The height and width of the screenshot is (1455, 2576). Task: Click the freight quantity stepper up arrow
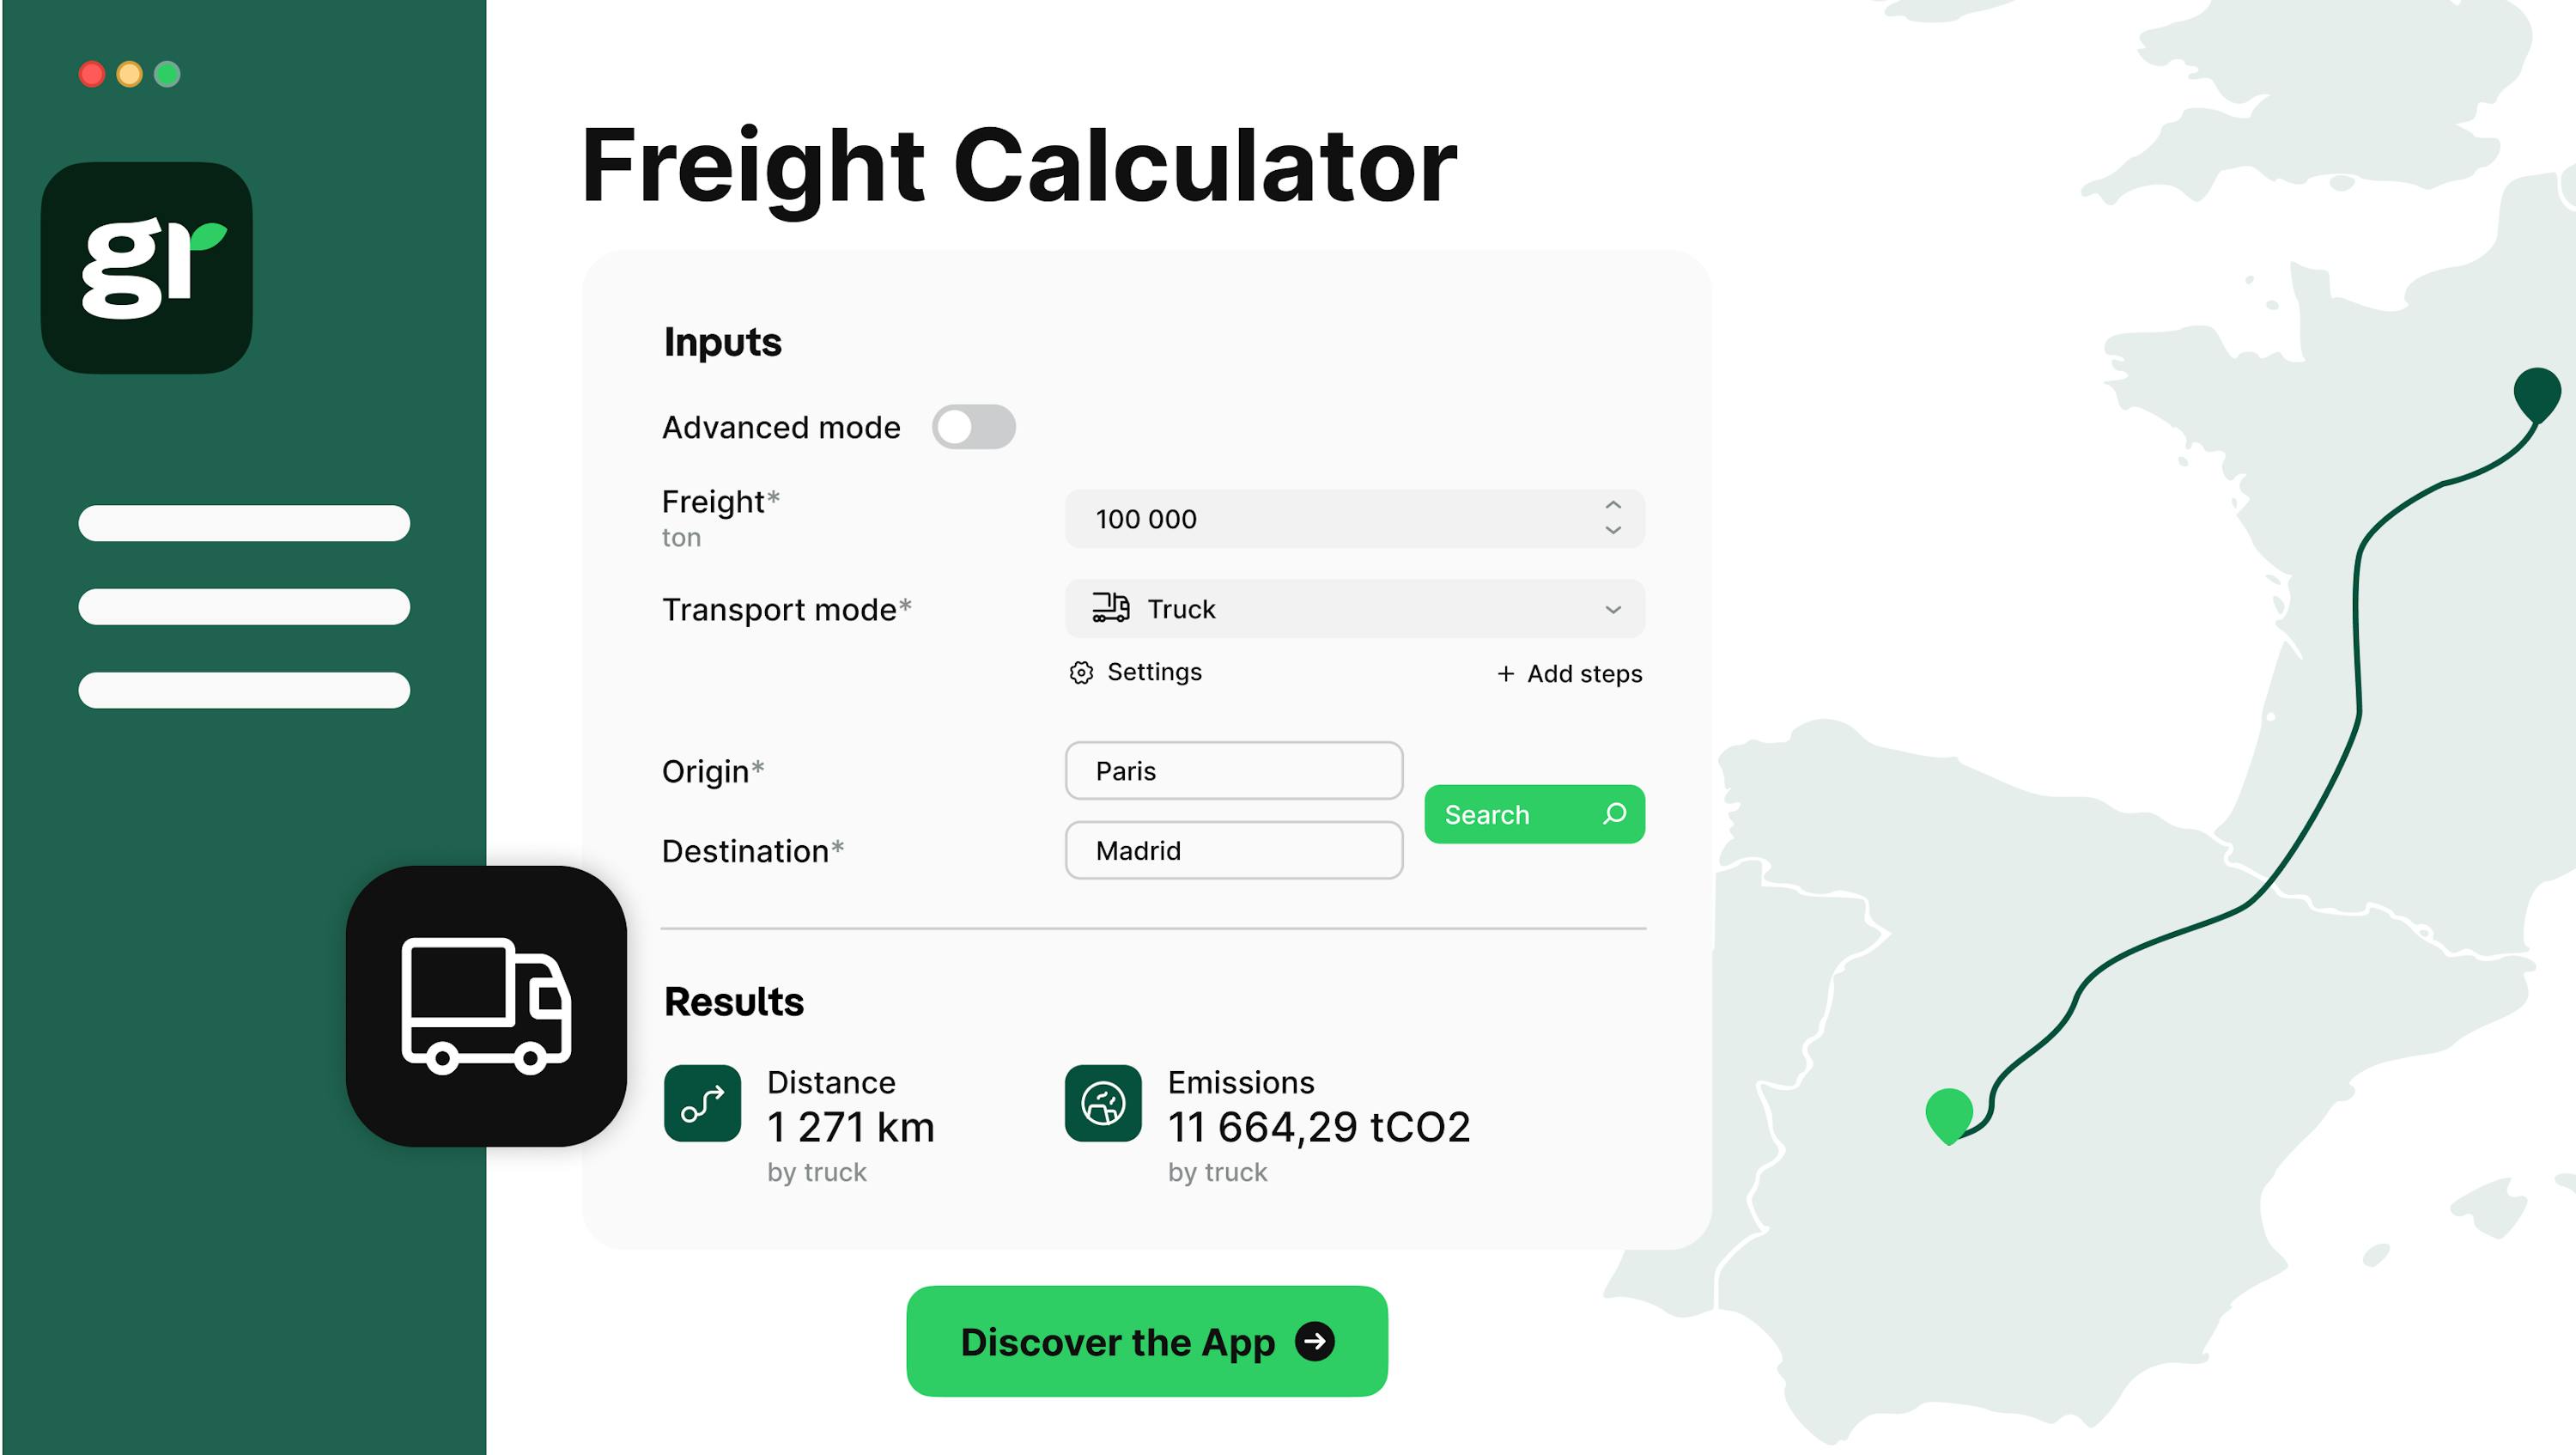(x=1612, y=506)
